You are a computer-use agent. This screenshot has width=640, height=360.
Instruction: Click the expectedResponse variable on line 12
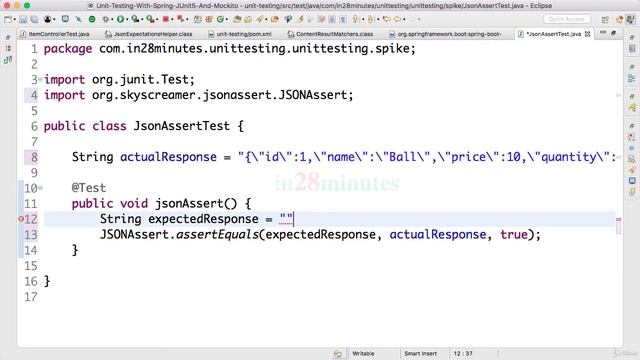coord(203,220)
